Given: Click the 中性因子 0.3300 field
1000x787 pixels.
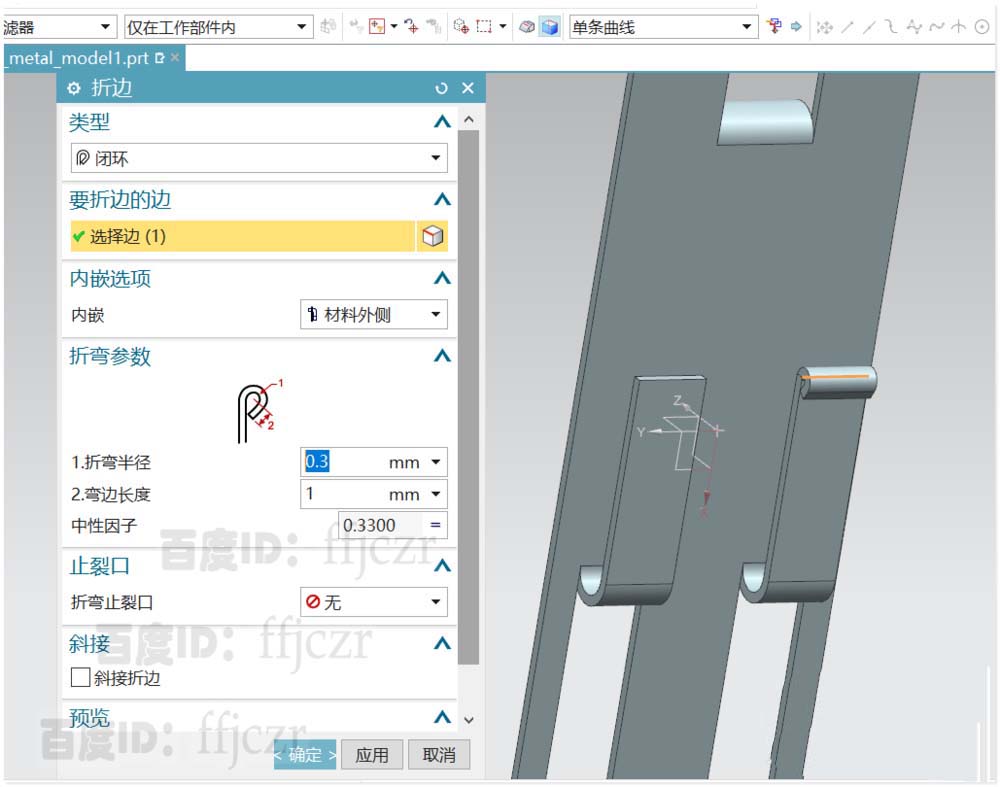Looking at the screenshot, I should (x=380, y=526).
